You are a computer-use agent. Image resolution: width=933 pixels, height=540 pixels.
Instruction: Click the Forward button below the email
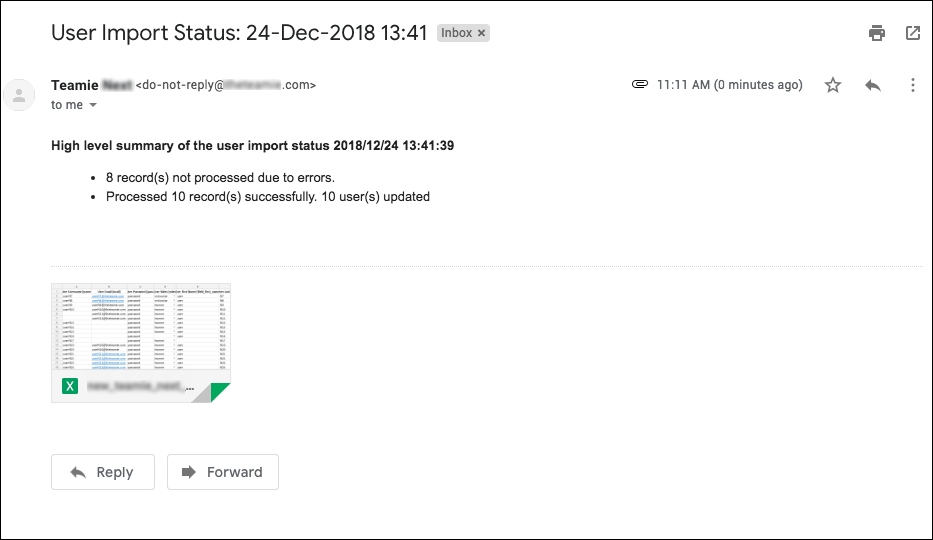[223, 472]
